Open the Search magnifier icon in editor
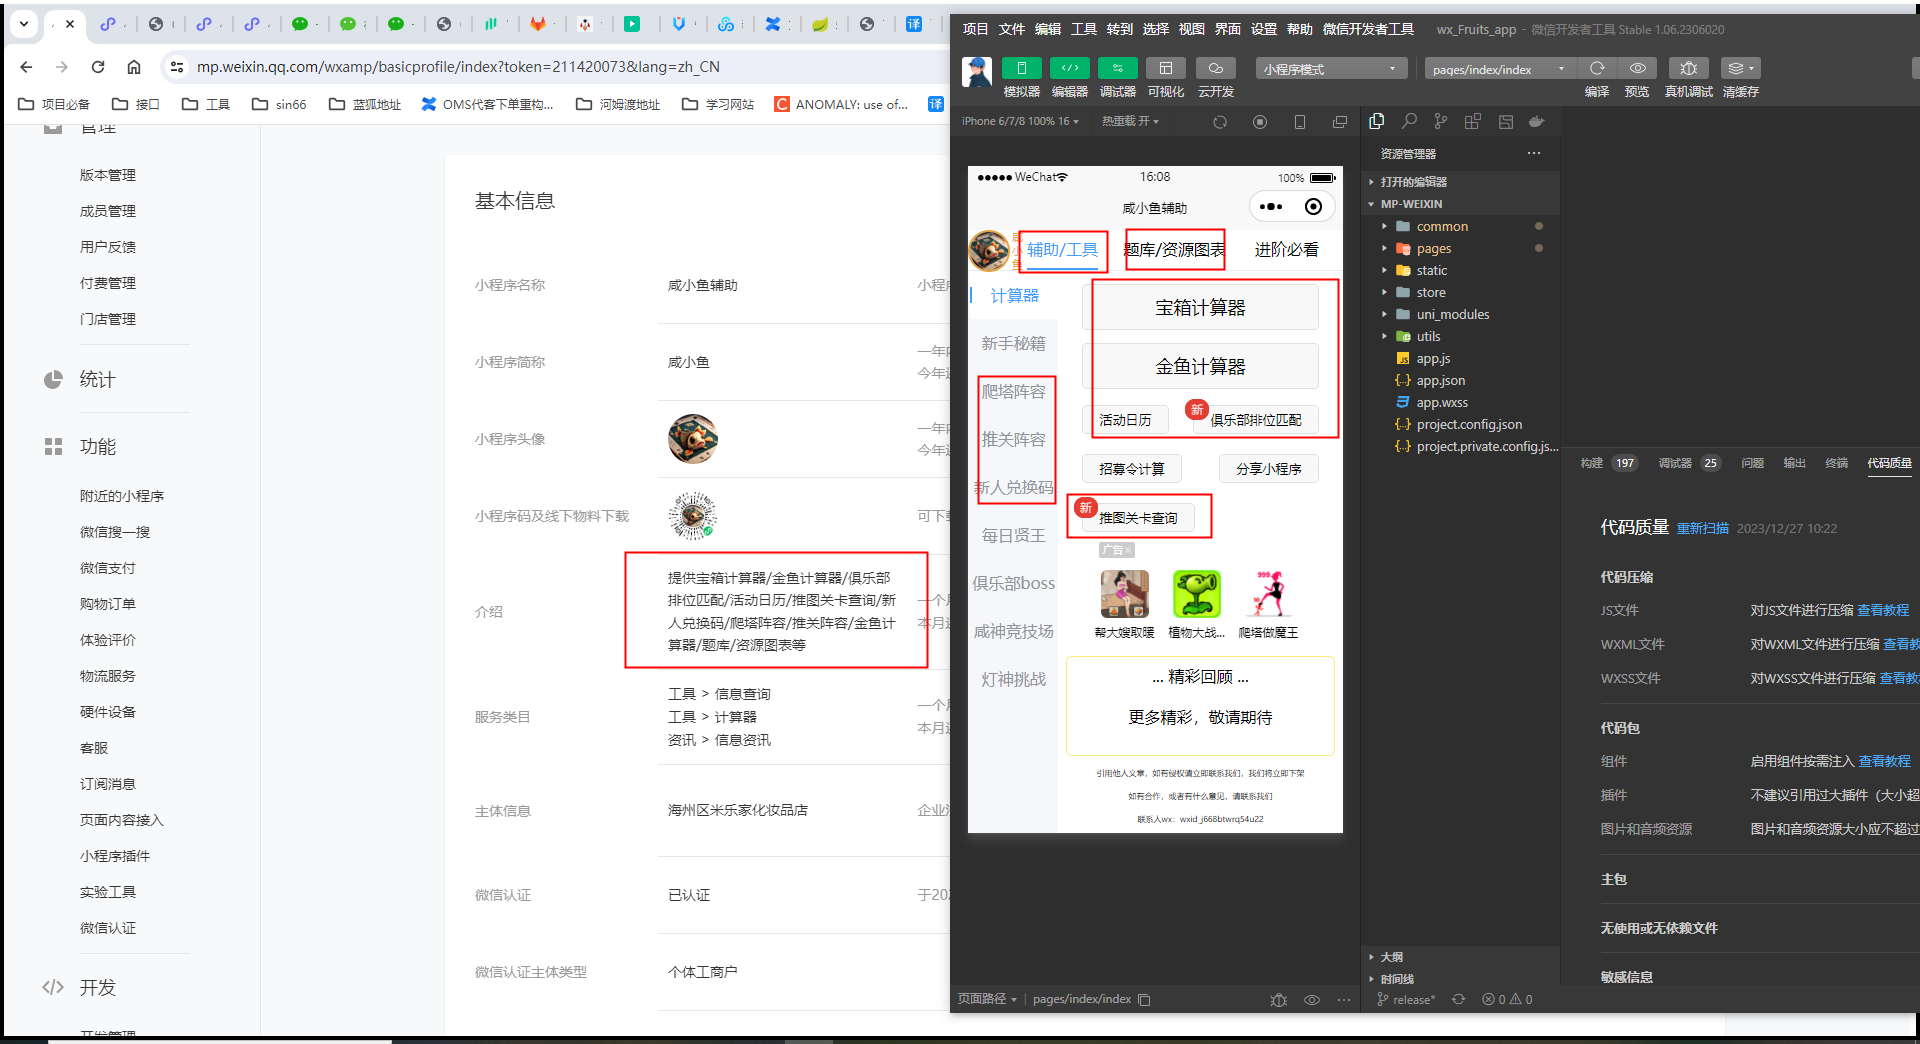The image size is (1920, 1044). (x=1409, y=121)
